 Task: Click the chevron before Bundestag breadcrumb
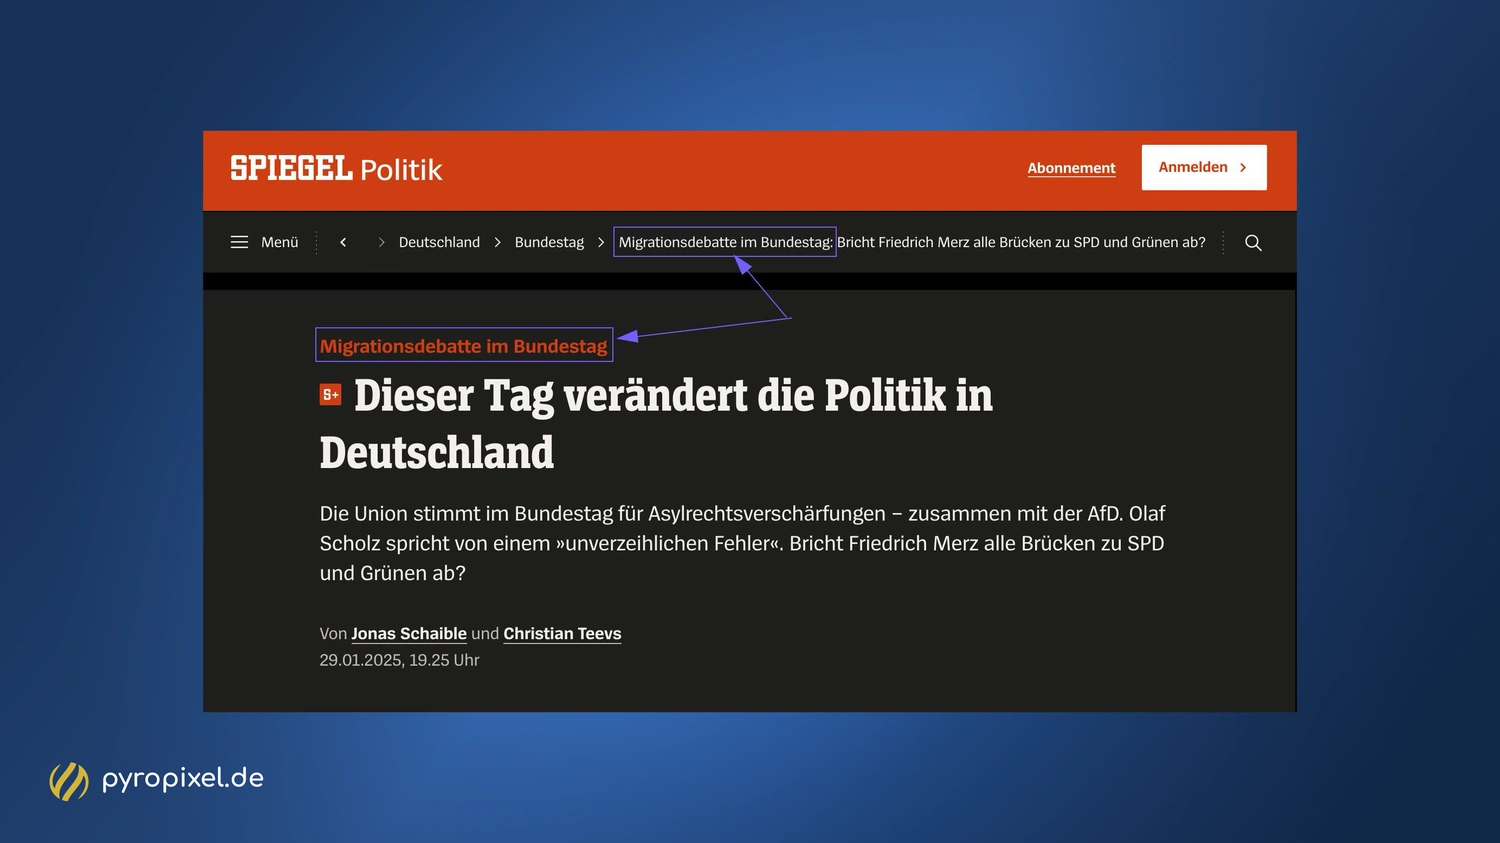(497, 242)
